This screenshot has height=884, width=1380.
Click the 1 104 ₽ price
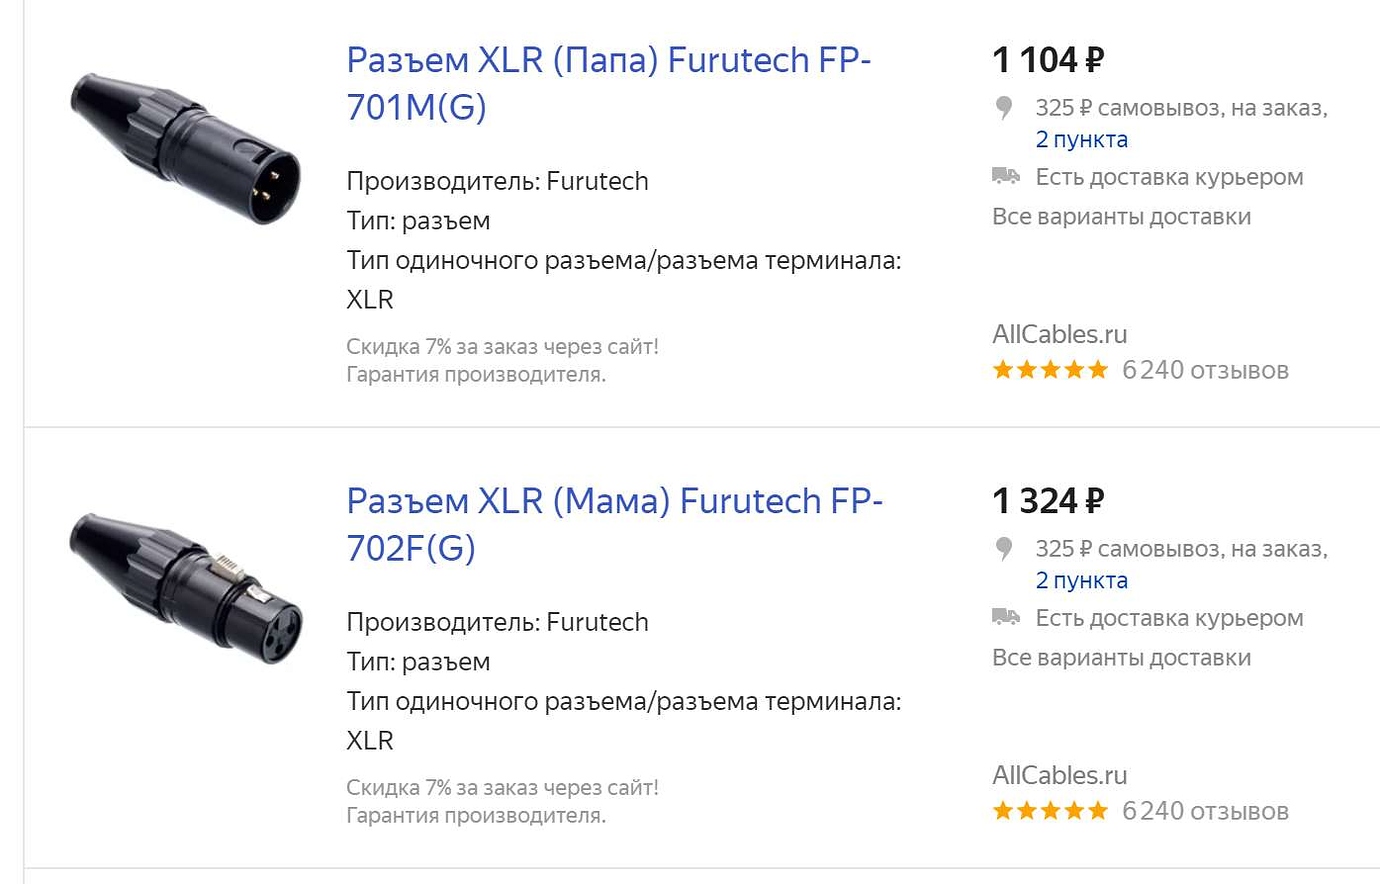pos(1048,60)
